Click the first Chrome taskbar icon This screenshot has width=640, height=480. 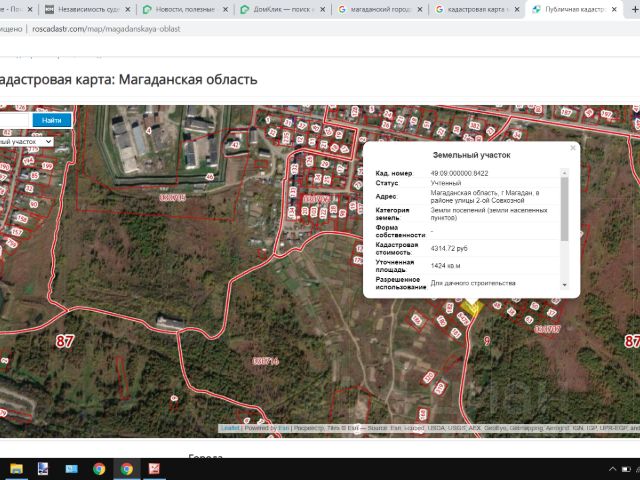(99, 468)
